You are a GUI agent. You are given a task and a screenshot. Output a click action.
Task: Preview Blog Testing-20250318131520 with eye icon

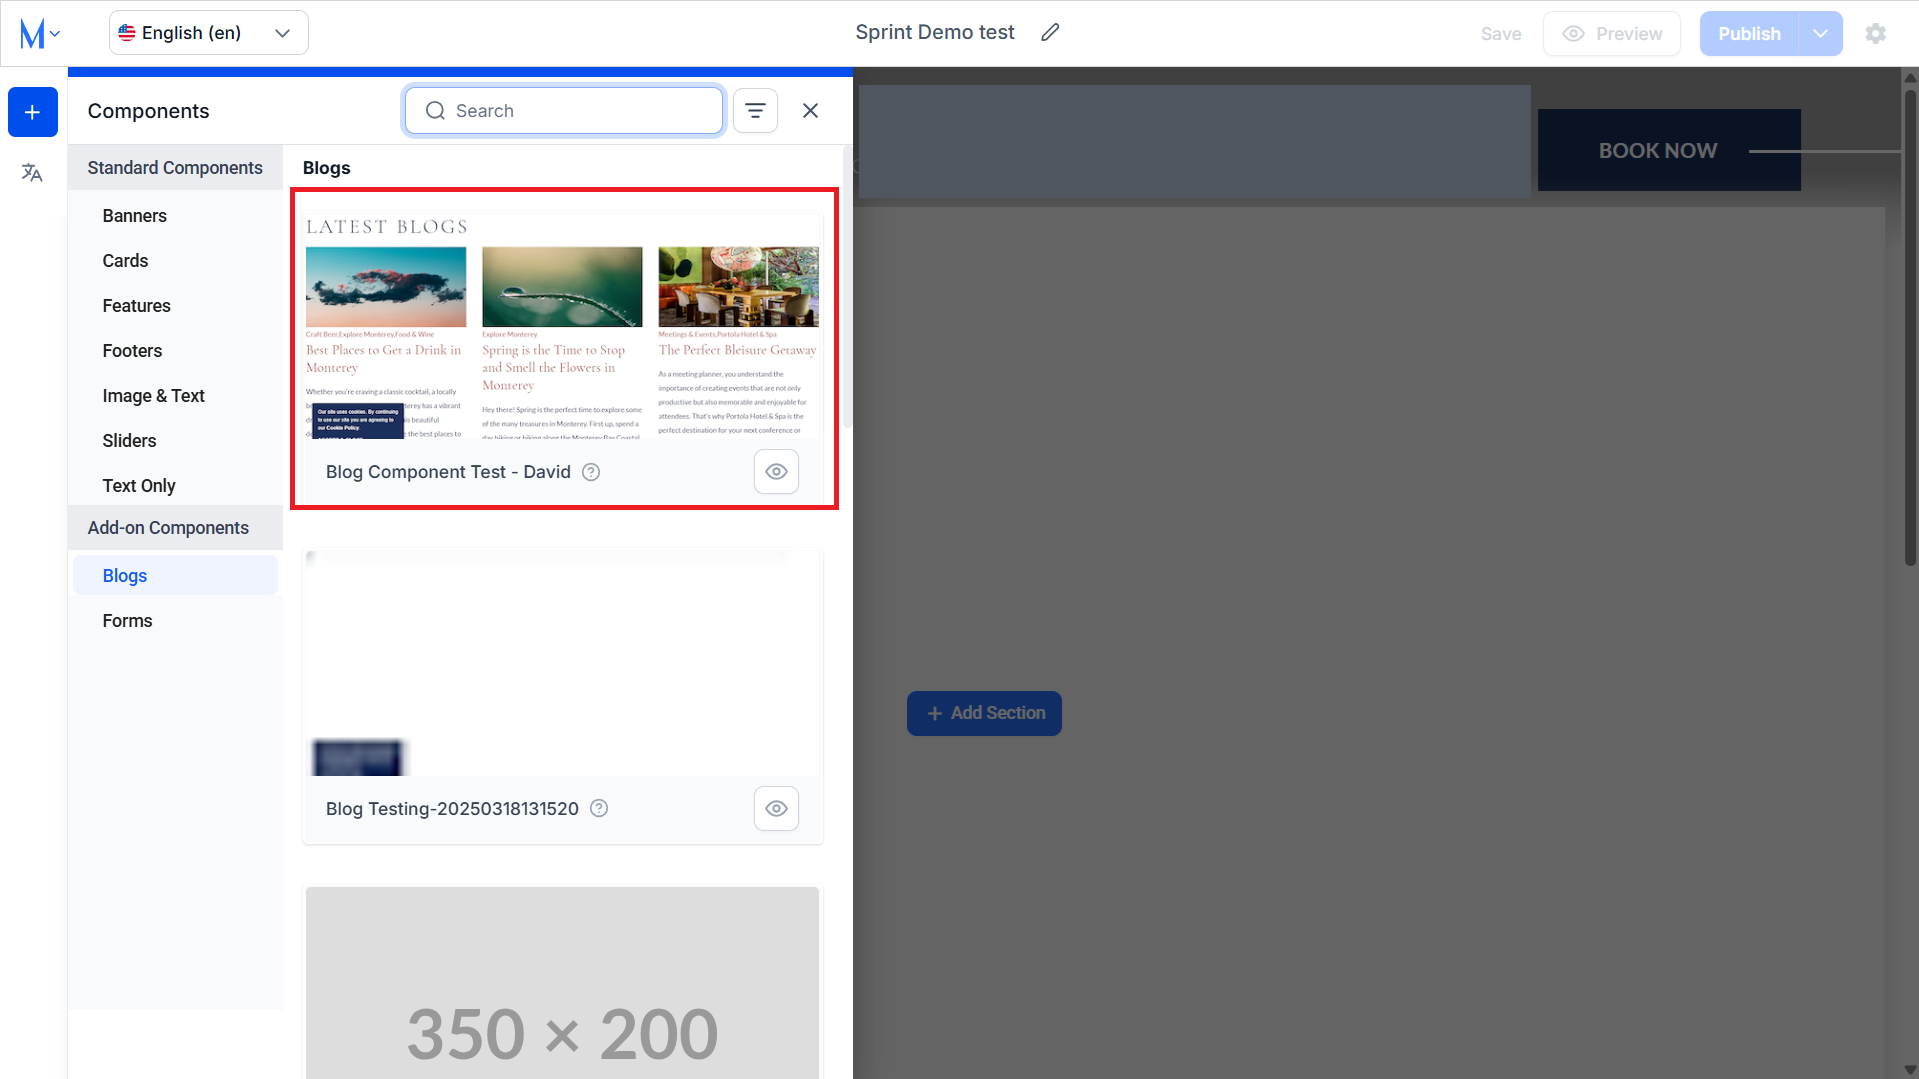click(x=776, y=809)
